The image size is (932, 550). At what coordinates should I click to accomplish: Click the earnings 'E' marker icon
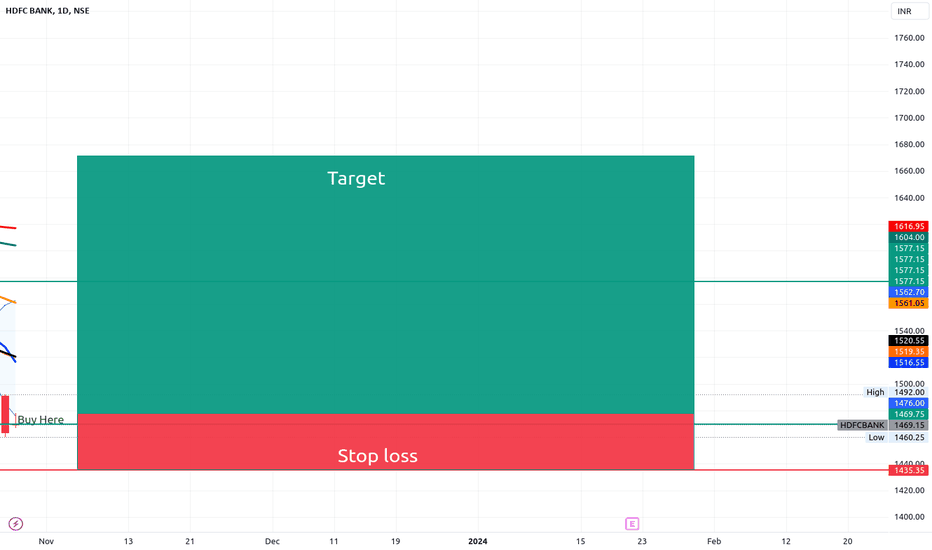632,523
